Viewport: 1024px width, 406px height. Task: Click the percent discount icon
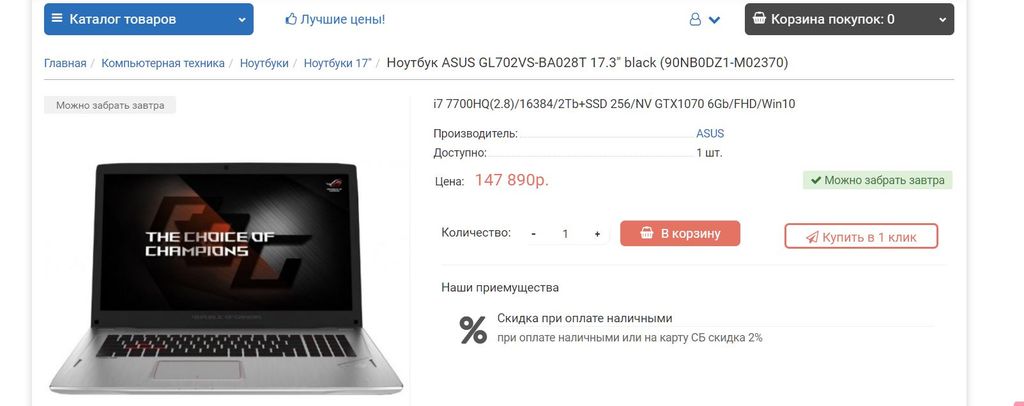coord(473,330)
